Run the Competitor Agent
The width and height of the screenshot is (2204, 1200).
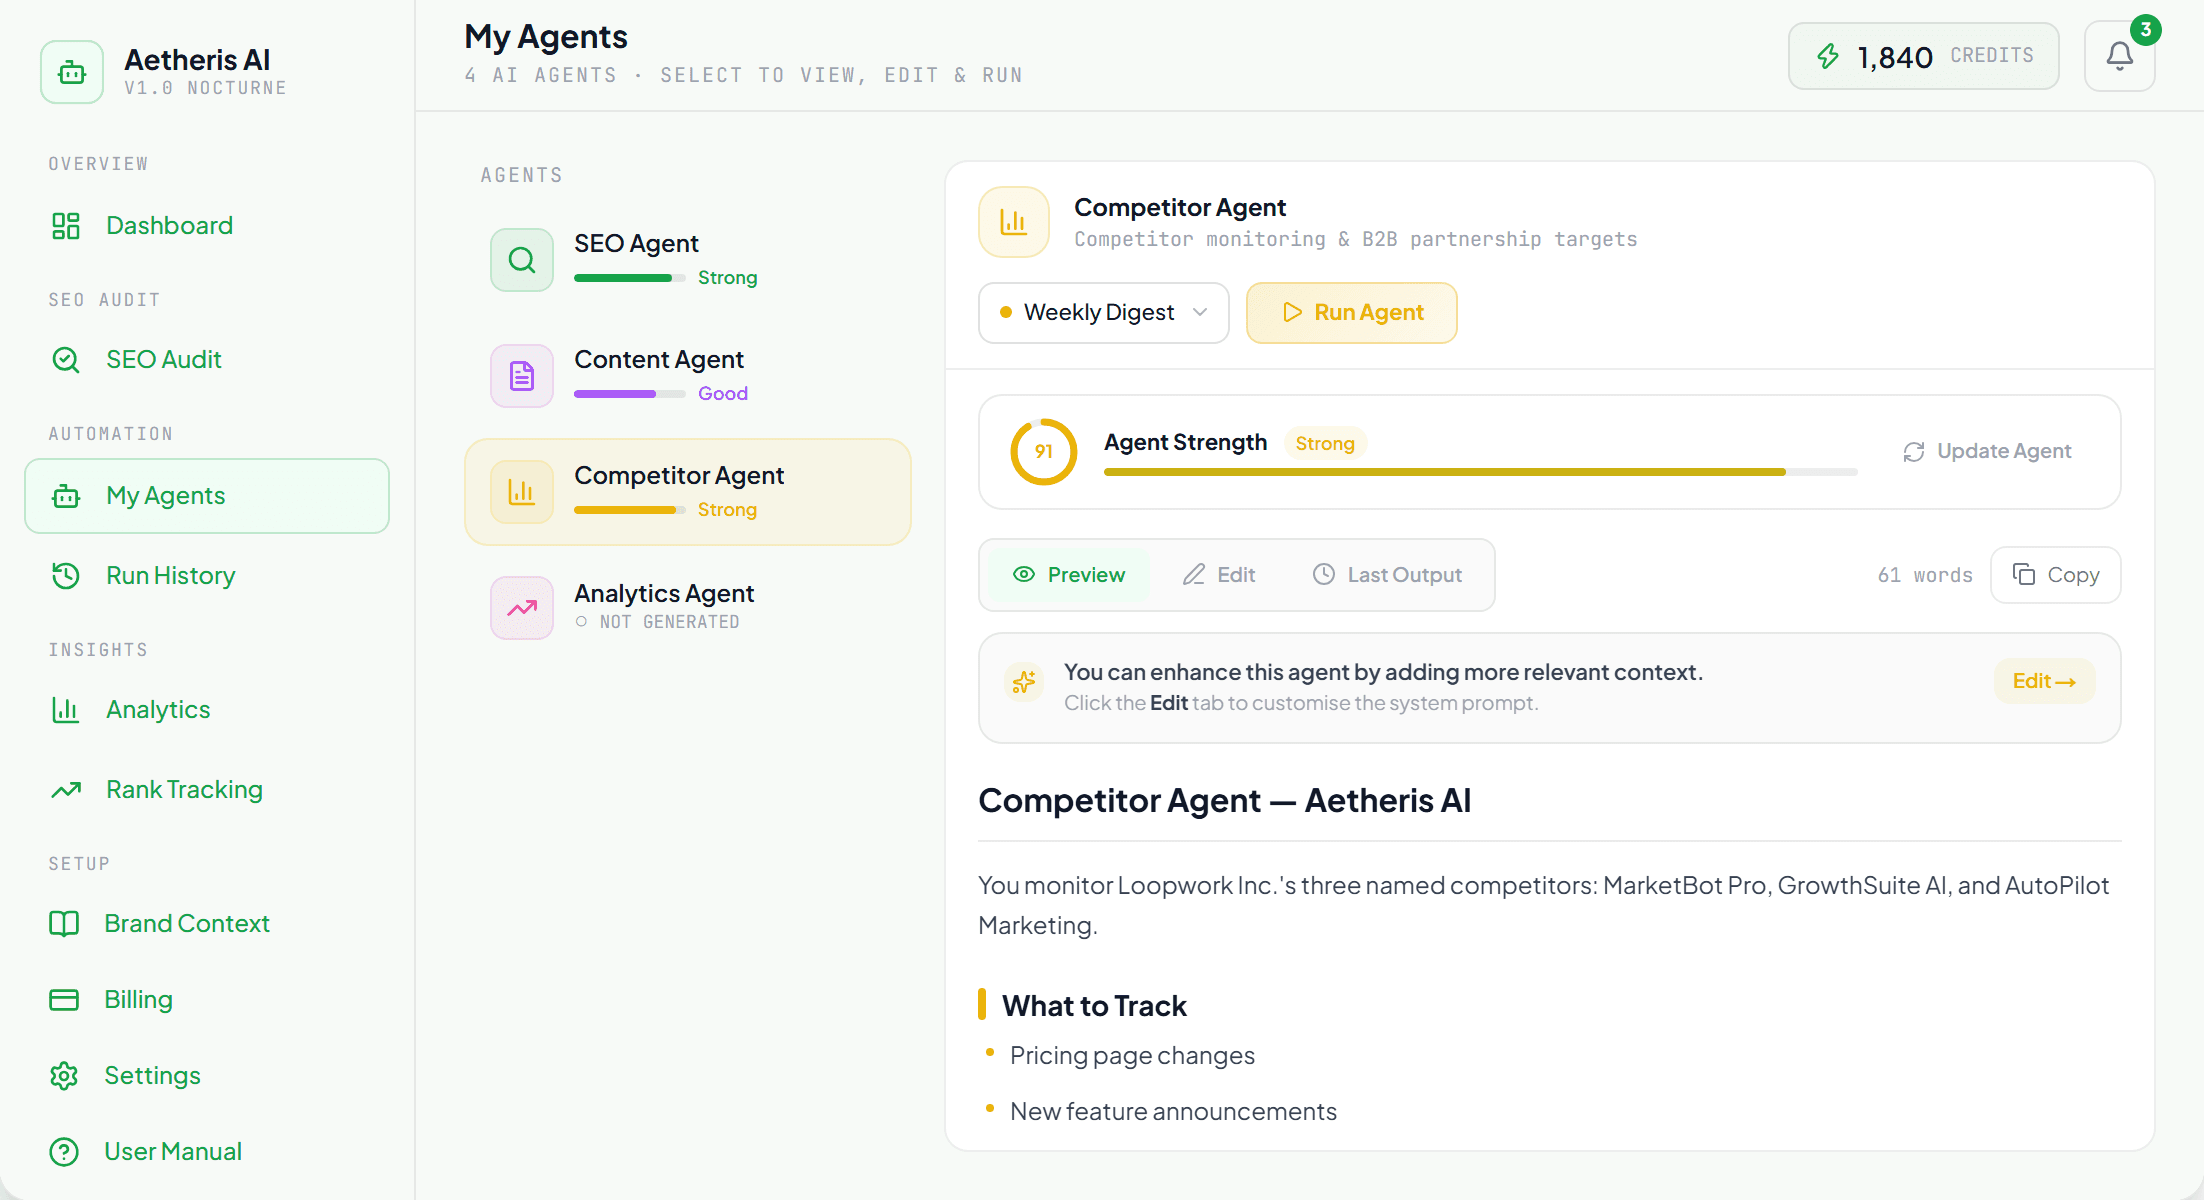pyautogui.click(x=1352, y=313)
